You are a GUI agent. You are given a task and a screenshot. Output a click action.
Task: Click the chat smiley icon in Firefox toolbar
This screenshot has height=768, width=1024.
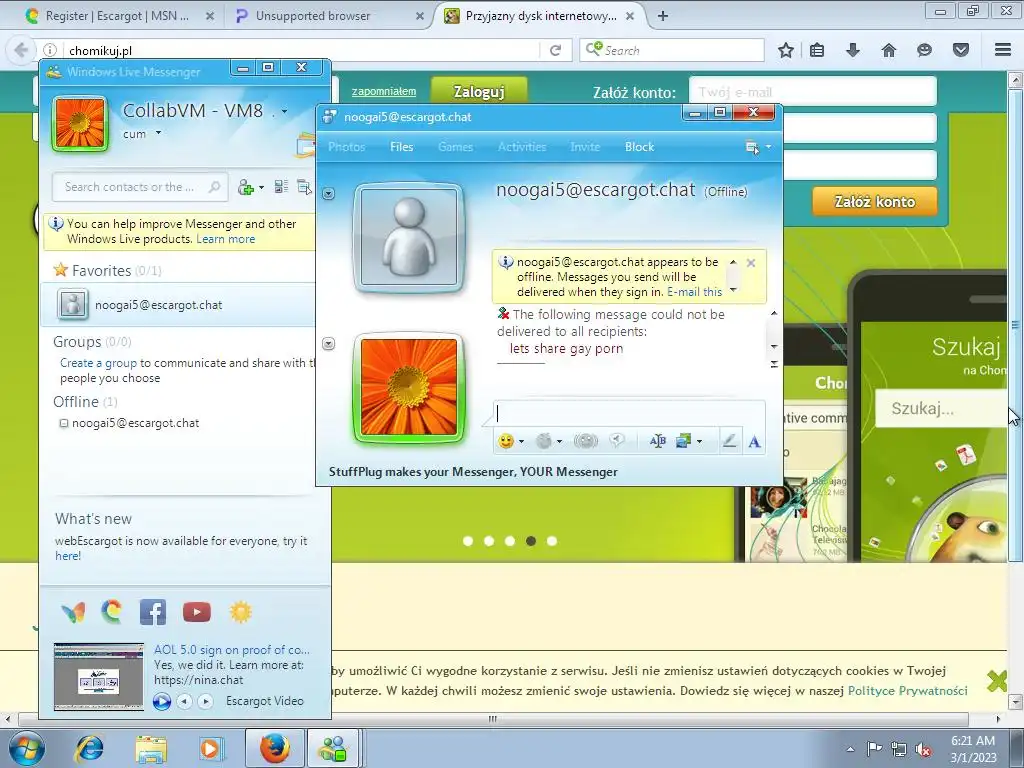point(924,50)
